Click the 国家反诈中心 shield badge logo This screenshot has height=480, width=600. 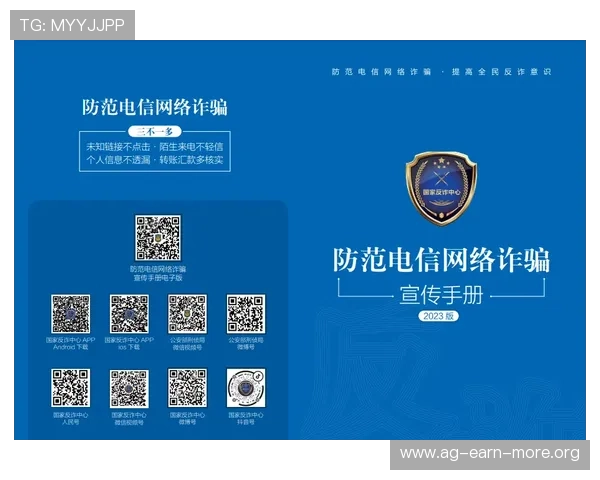pyautogui.click(x=441, y=188)
